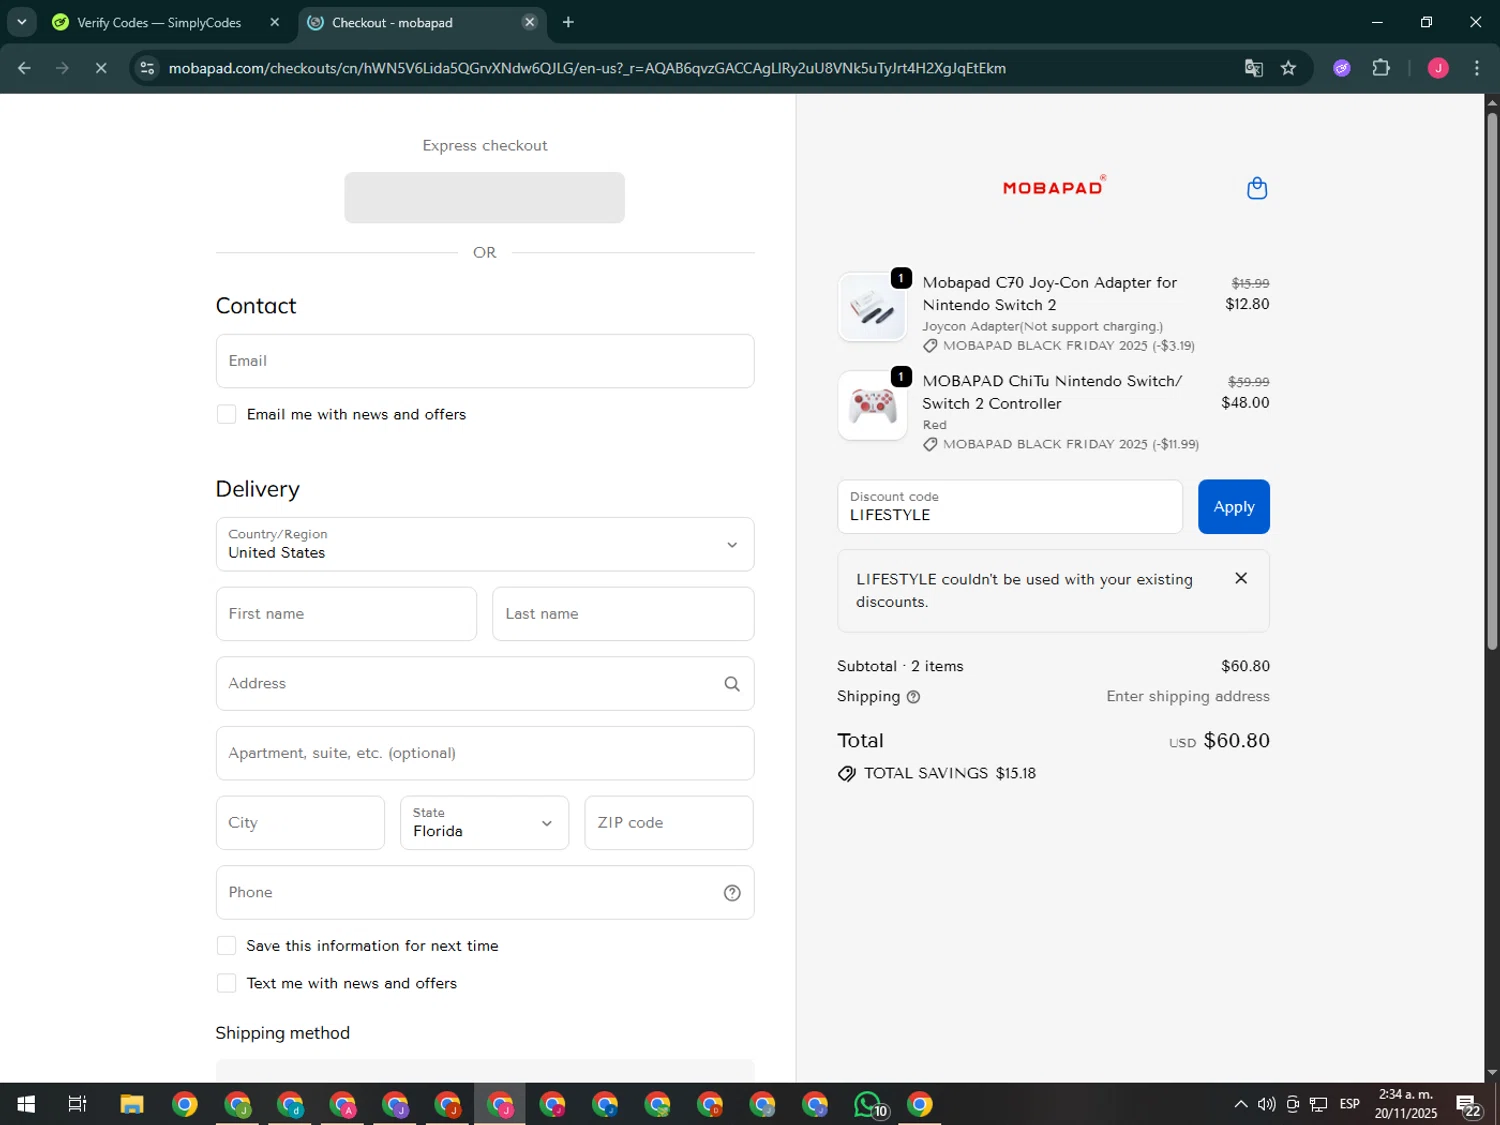Go back with the browser back arrow
This screenshot has width=1500, height=1125.
[x=24, y=68]
